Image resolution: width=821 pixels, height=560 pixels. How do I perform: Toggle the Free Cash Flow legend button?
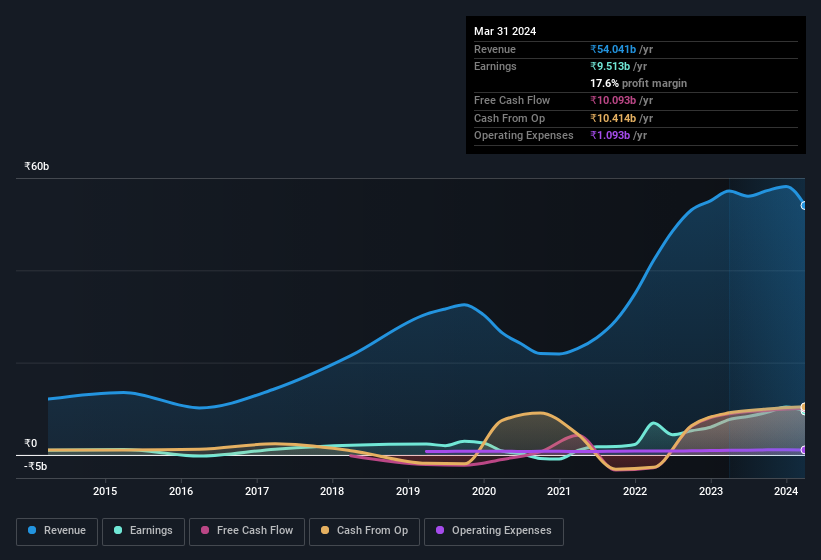(247, 531)
